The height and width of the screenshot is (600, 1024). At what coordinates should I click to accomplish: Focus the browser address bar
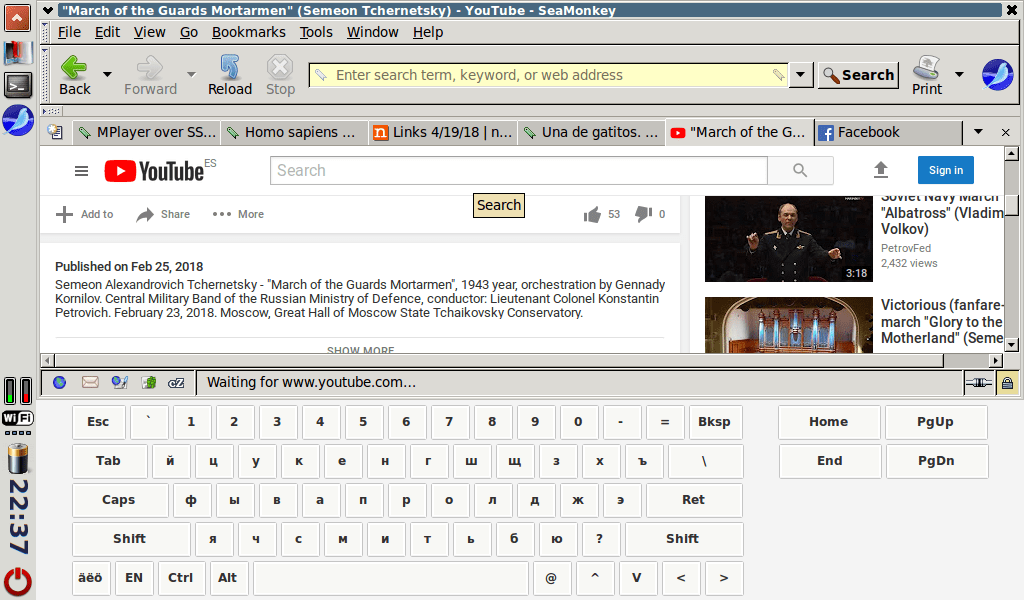549,75
